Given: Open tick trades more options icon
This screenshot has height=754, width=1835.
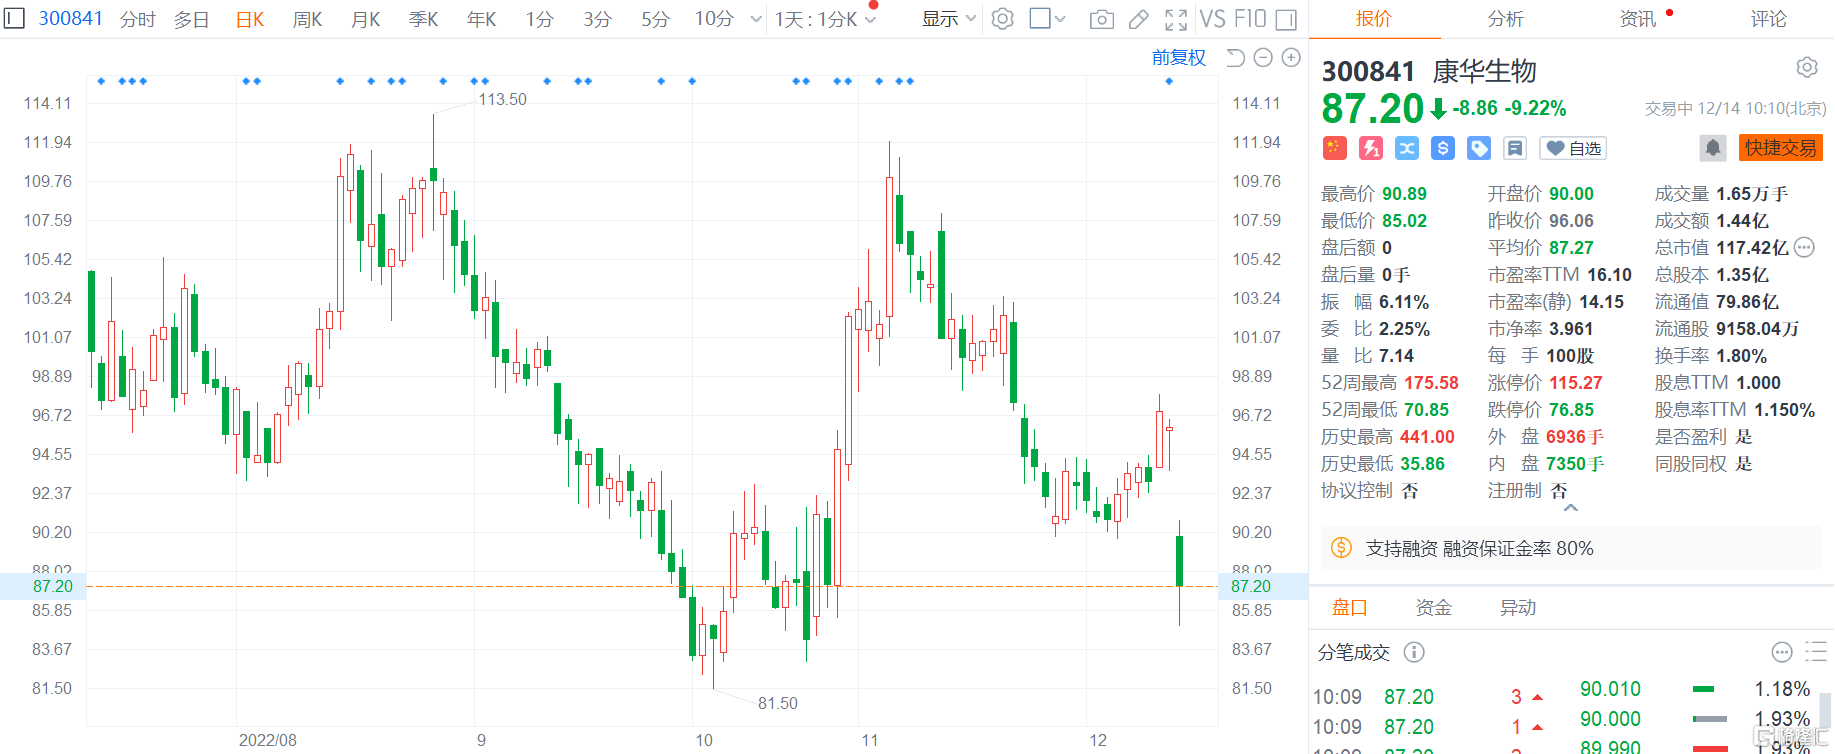Looking at the screenshot, I should [1782, 652].
